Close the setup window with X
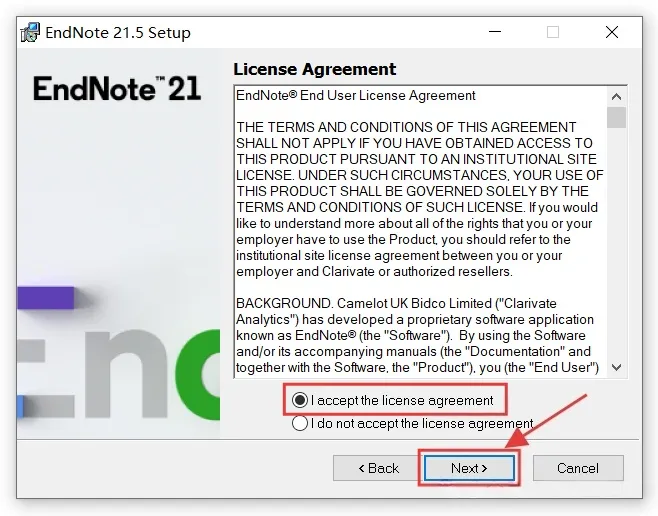Image resolution: width=658 pixels, height=516 pixels. [x=612, y=32]
